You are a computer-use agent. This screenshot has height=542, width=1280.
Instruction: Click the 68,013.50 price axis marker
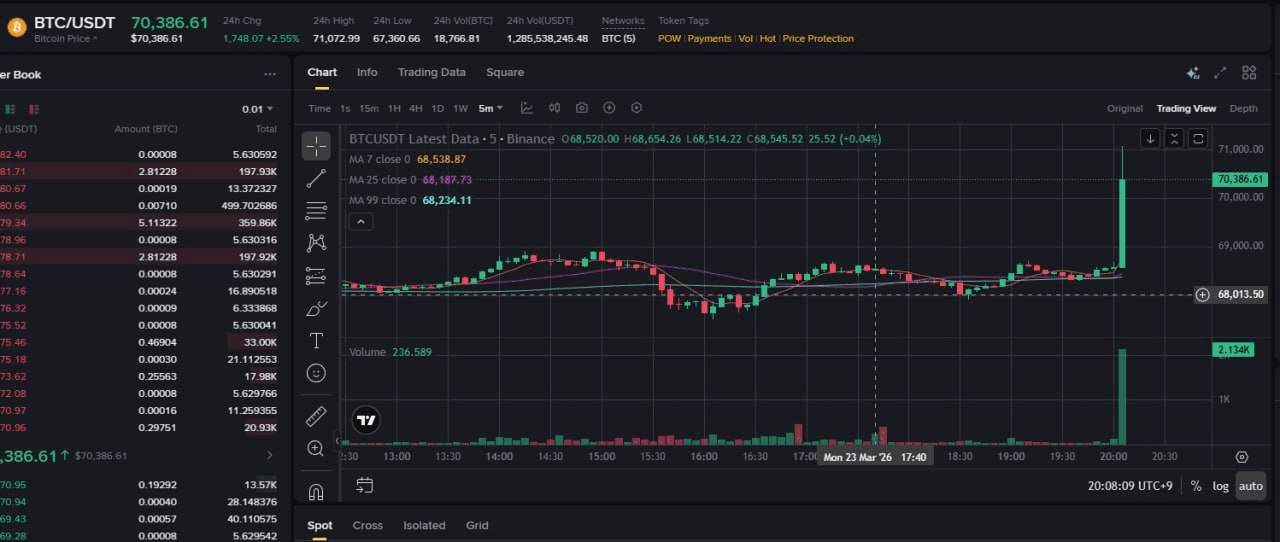click(1240, 294)
